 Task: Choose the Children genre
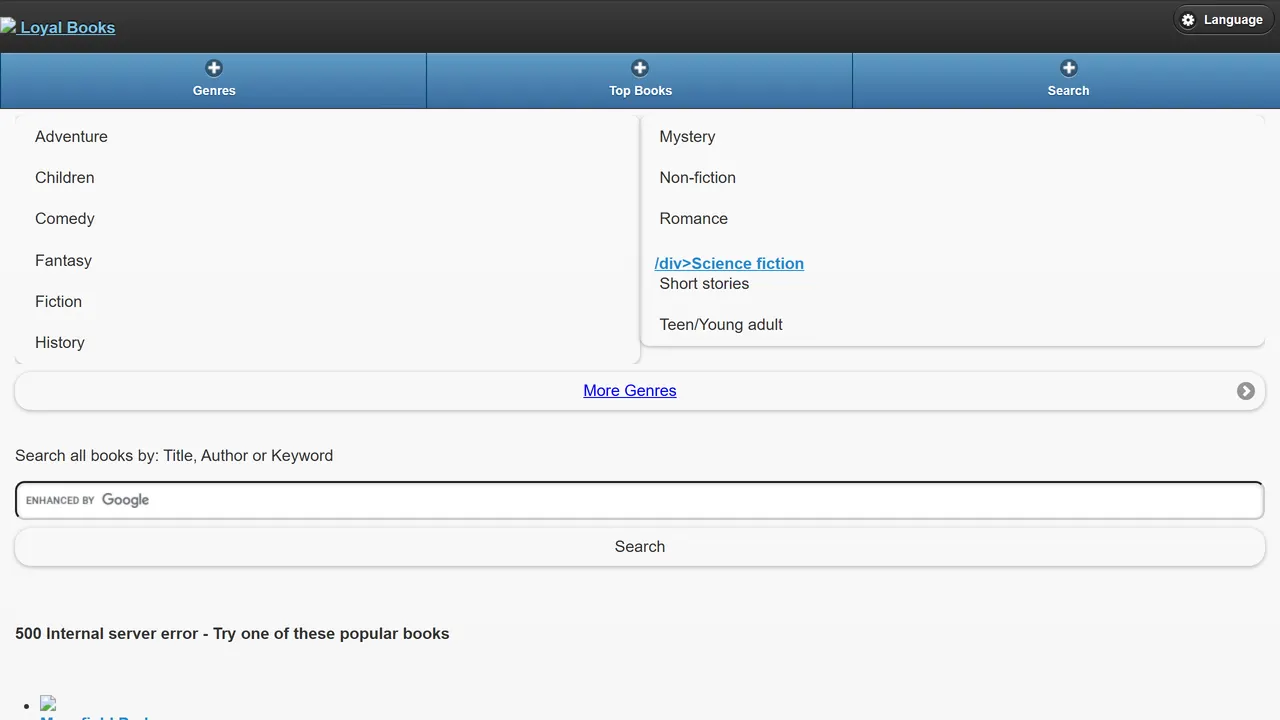65,178
